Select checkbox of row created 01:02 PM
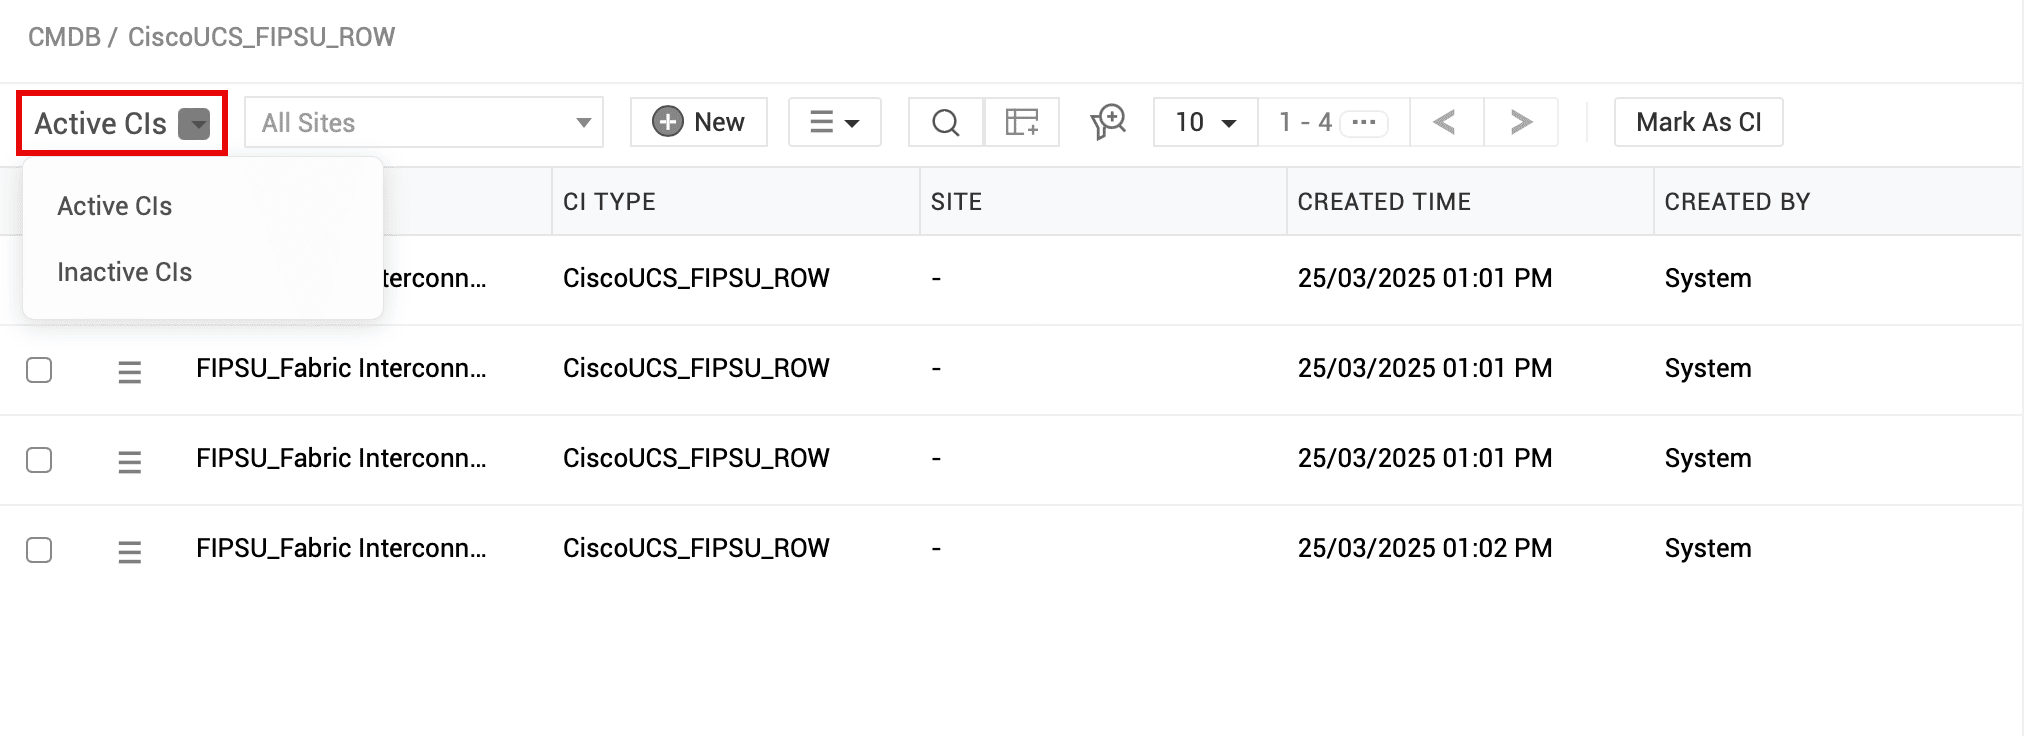Viewport: 2024px width, 736px height. point(39,550)
